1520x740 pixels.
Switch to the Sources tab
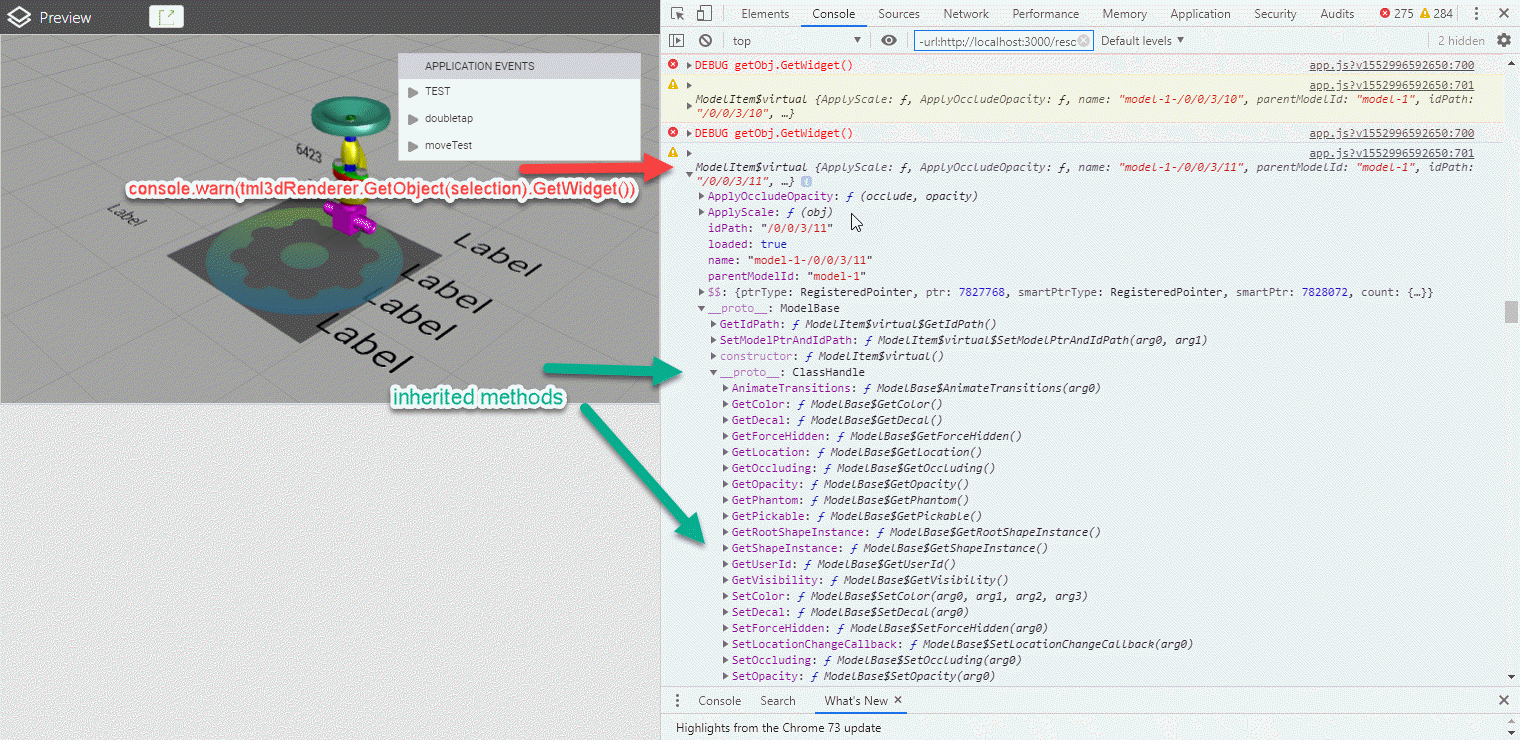pos(898,14)
